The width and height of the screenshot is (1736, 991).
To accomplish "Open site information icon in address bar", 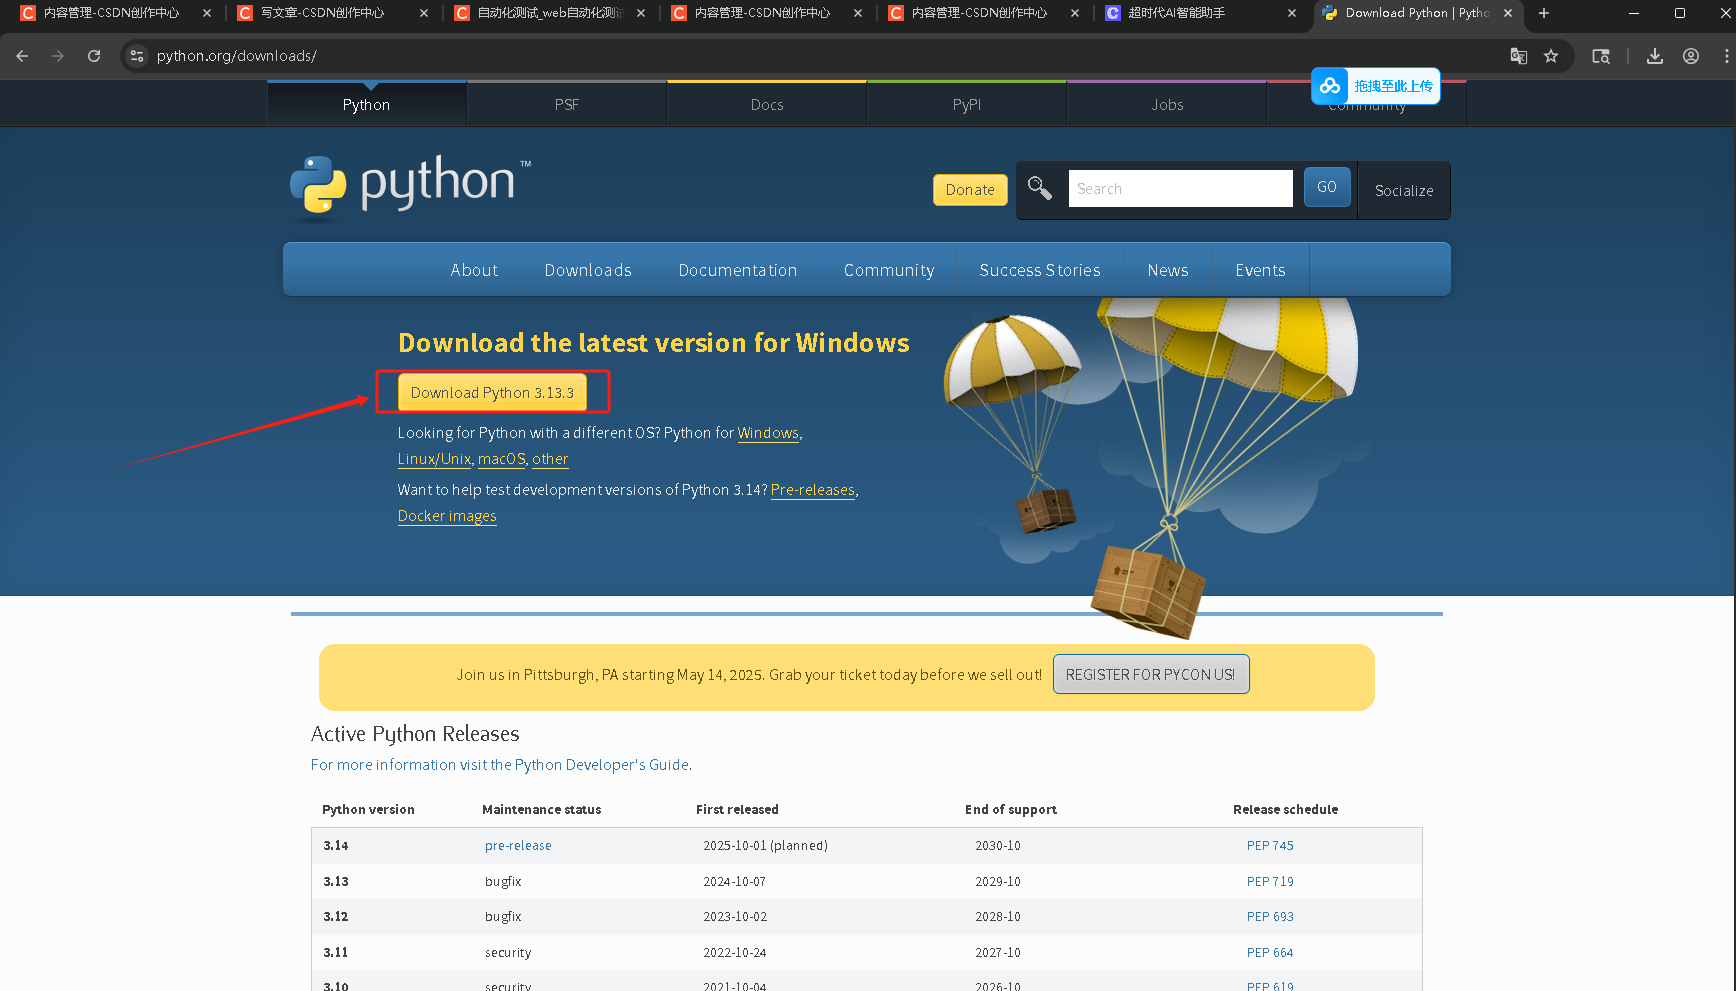I will [x=137, y=56].
